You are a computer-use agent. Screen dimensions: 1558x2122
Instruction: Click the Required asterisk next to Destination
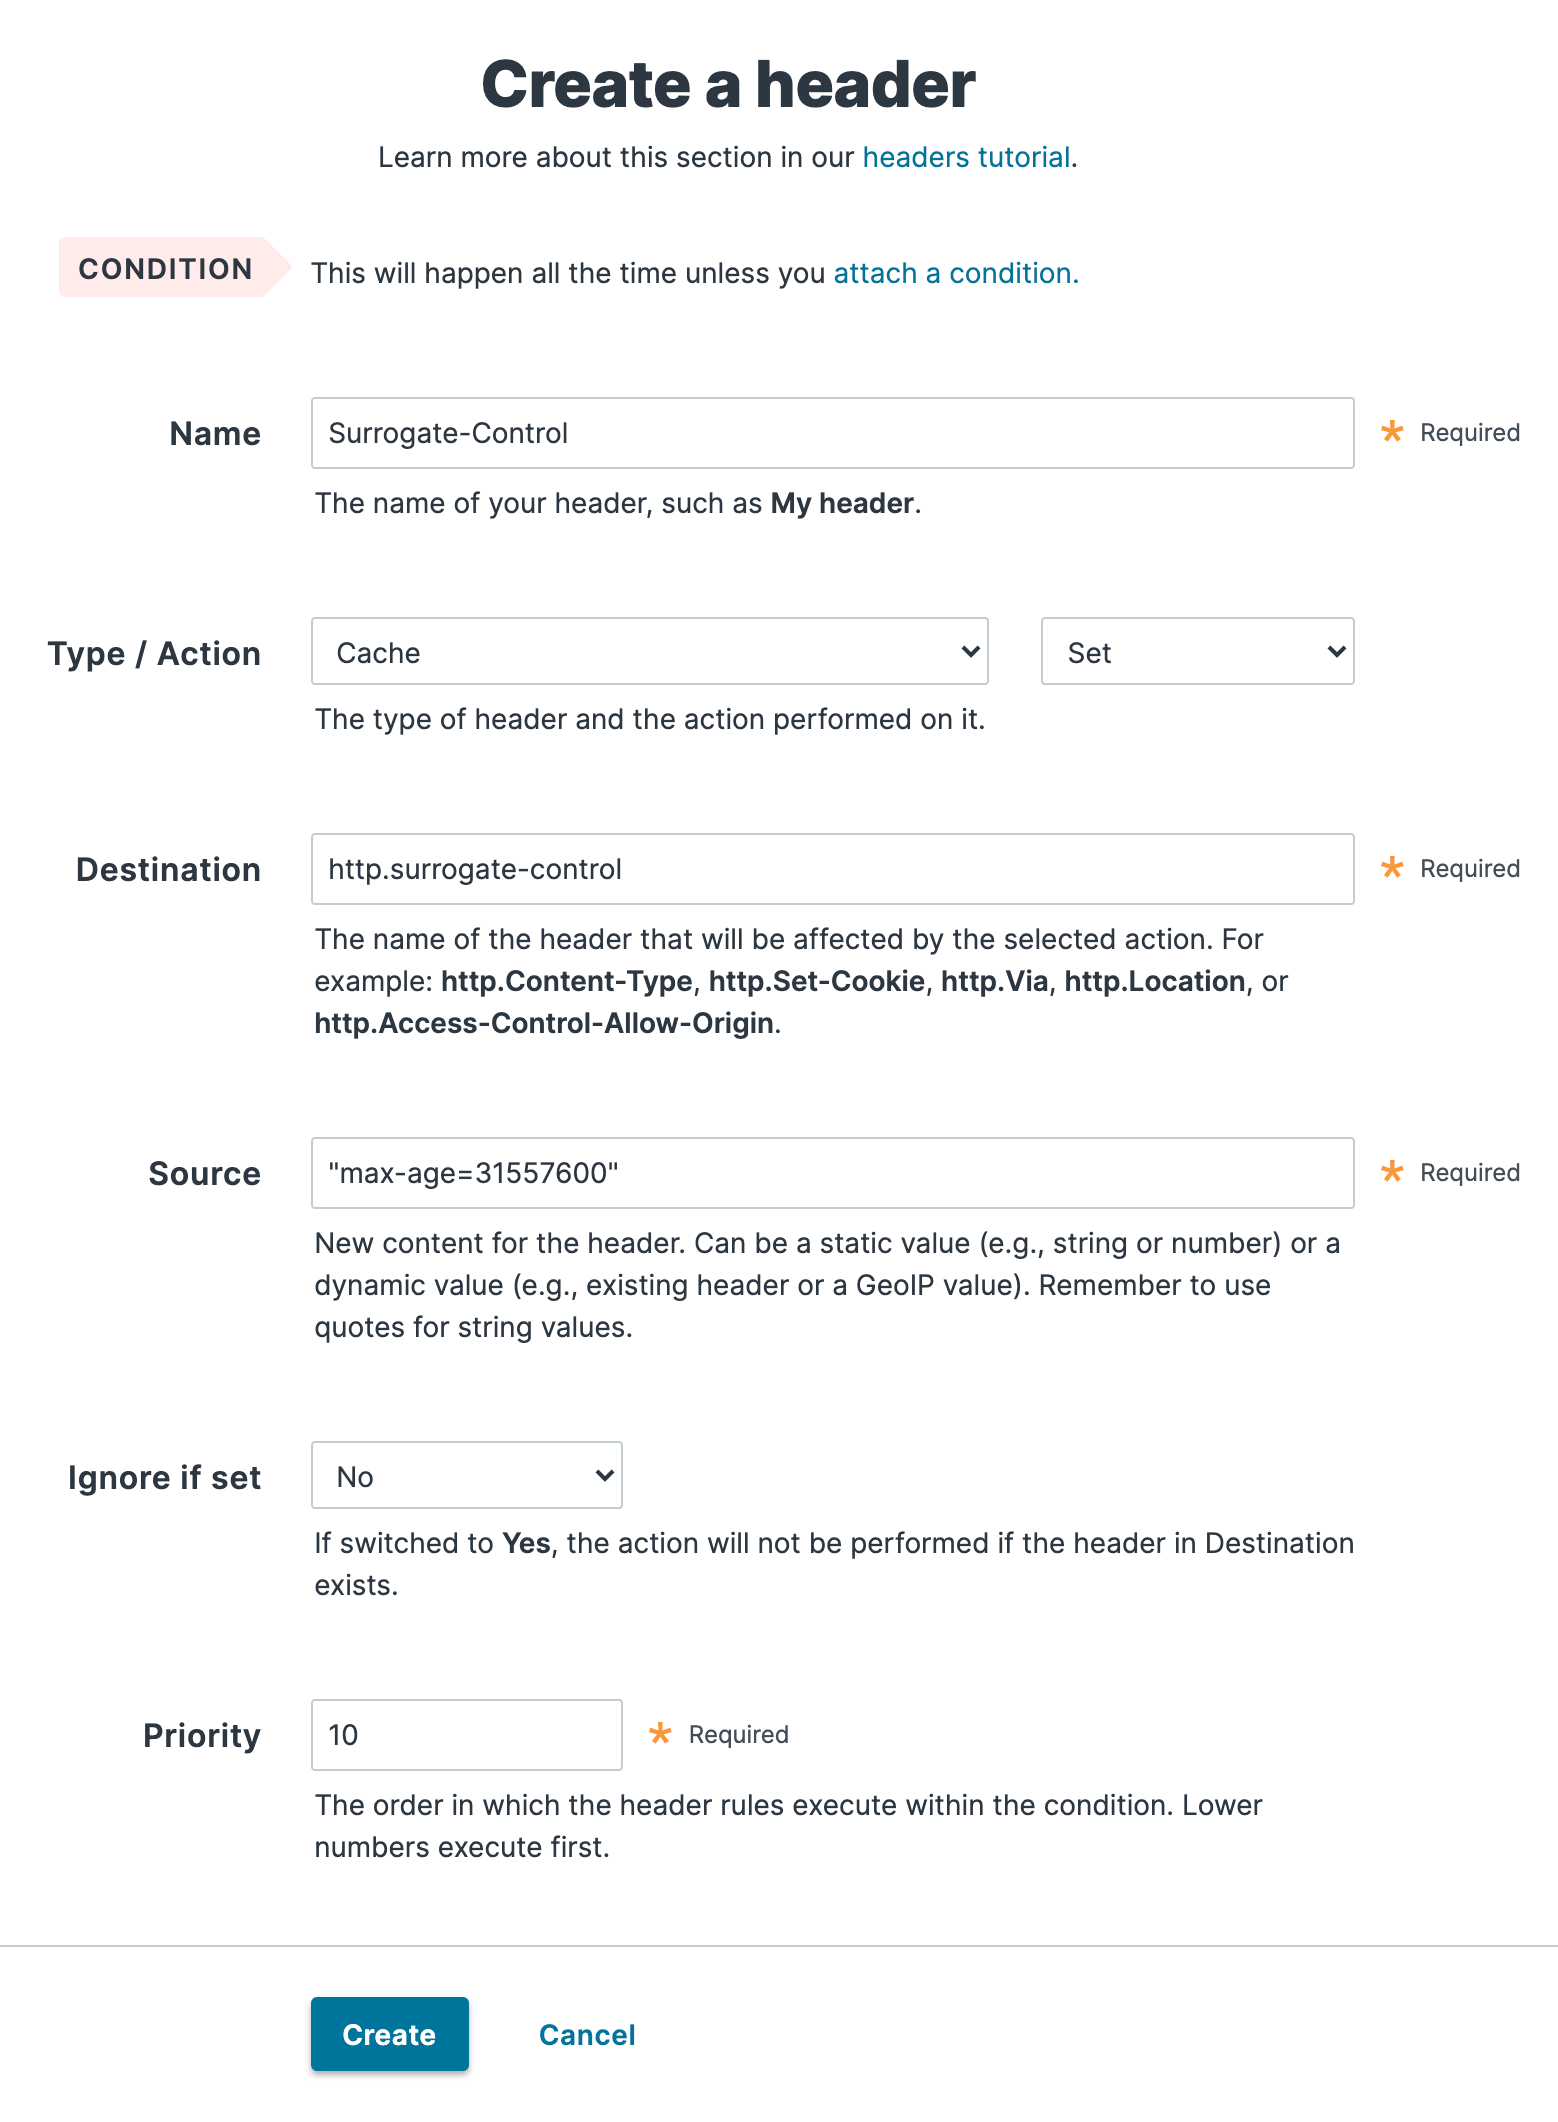[1390, 868]
